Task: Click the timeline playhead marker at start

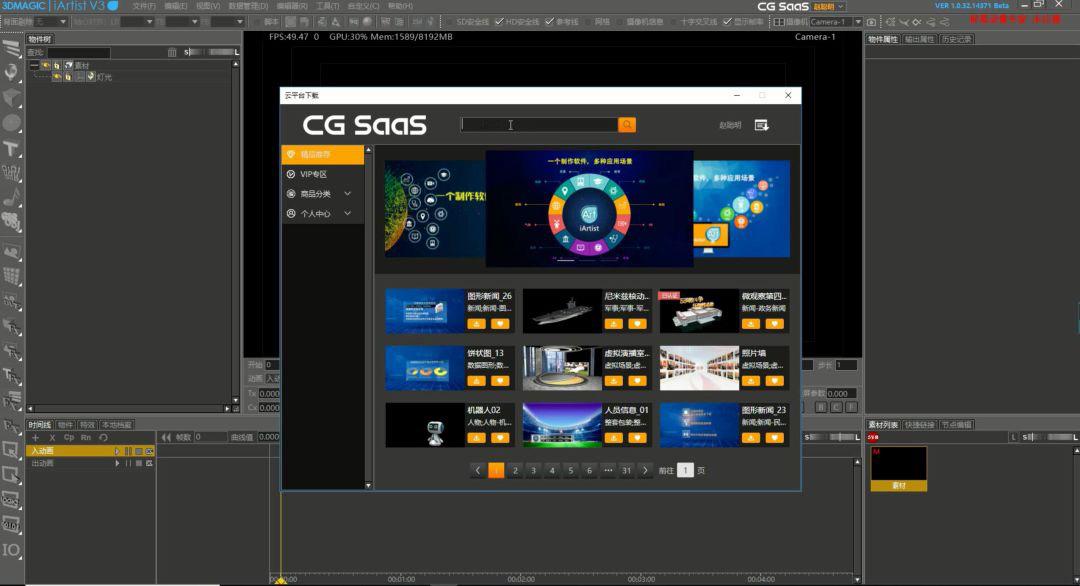Action: (280, 580)
